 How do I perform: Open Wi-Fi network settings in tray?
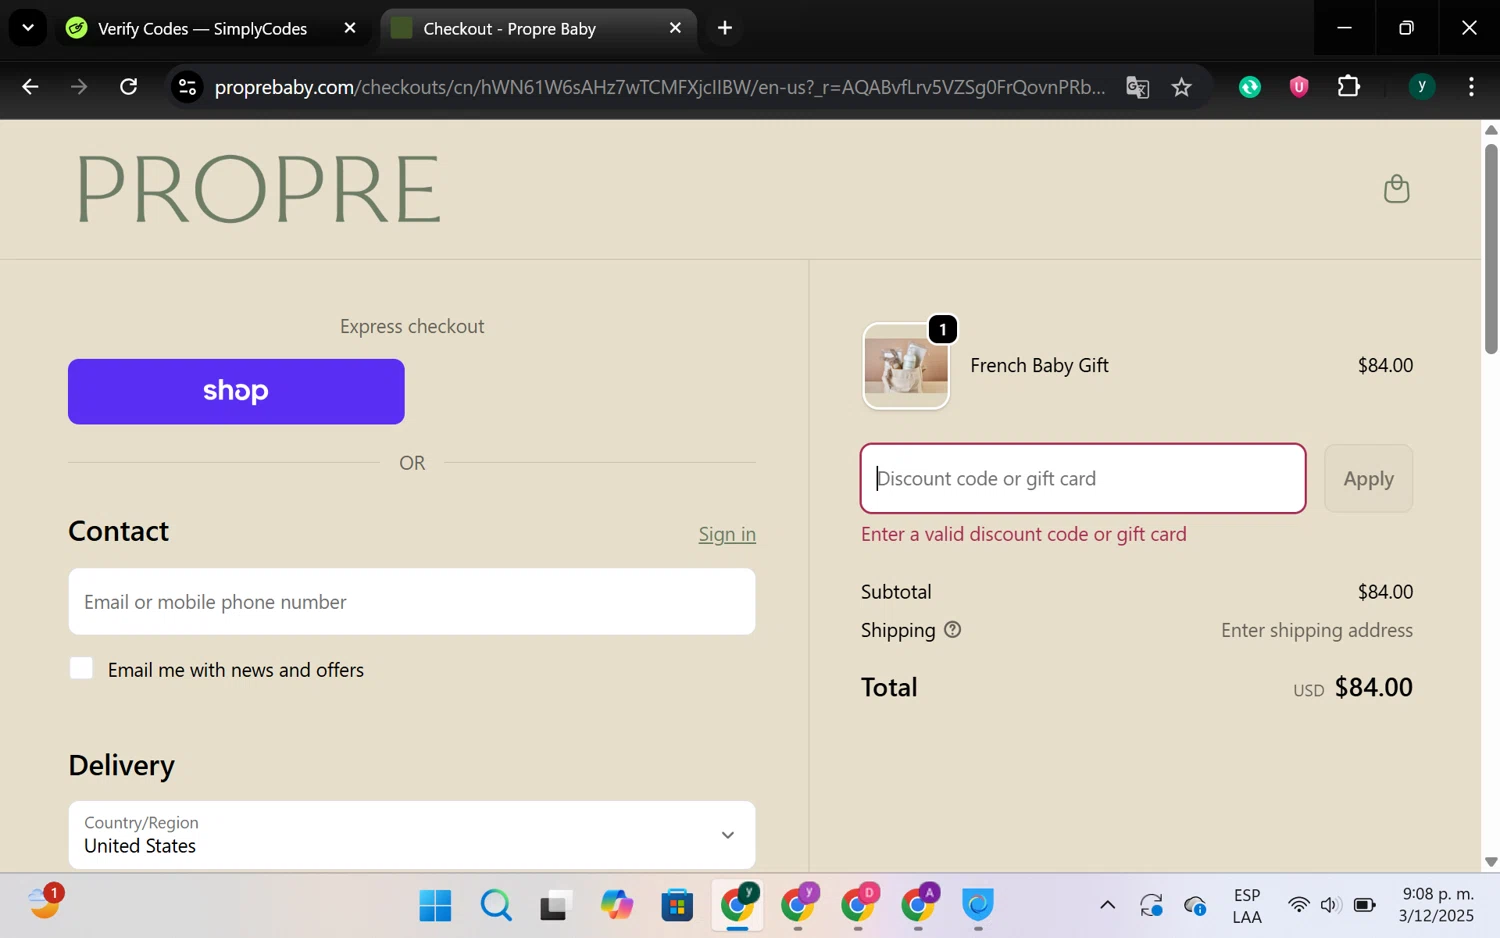[1298, 905]
